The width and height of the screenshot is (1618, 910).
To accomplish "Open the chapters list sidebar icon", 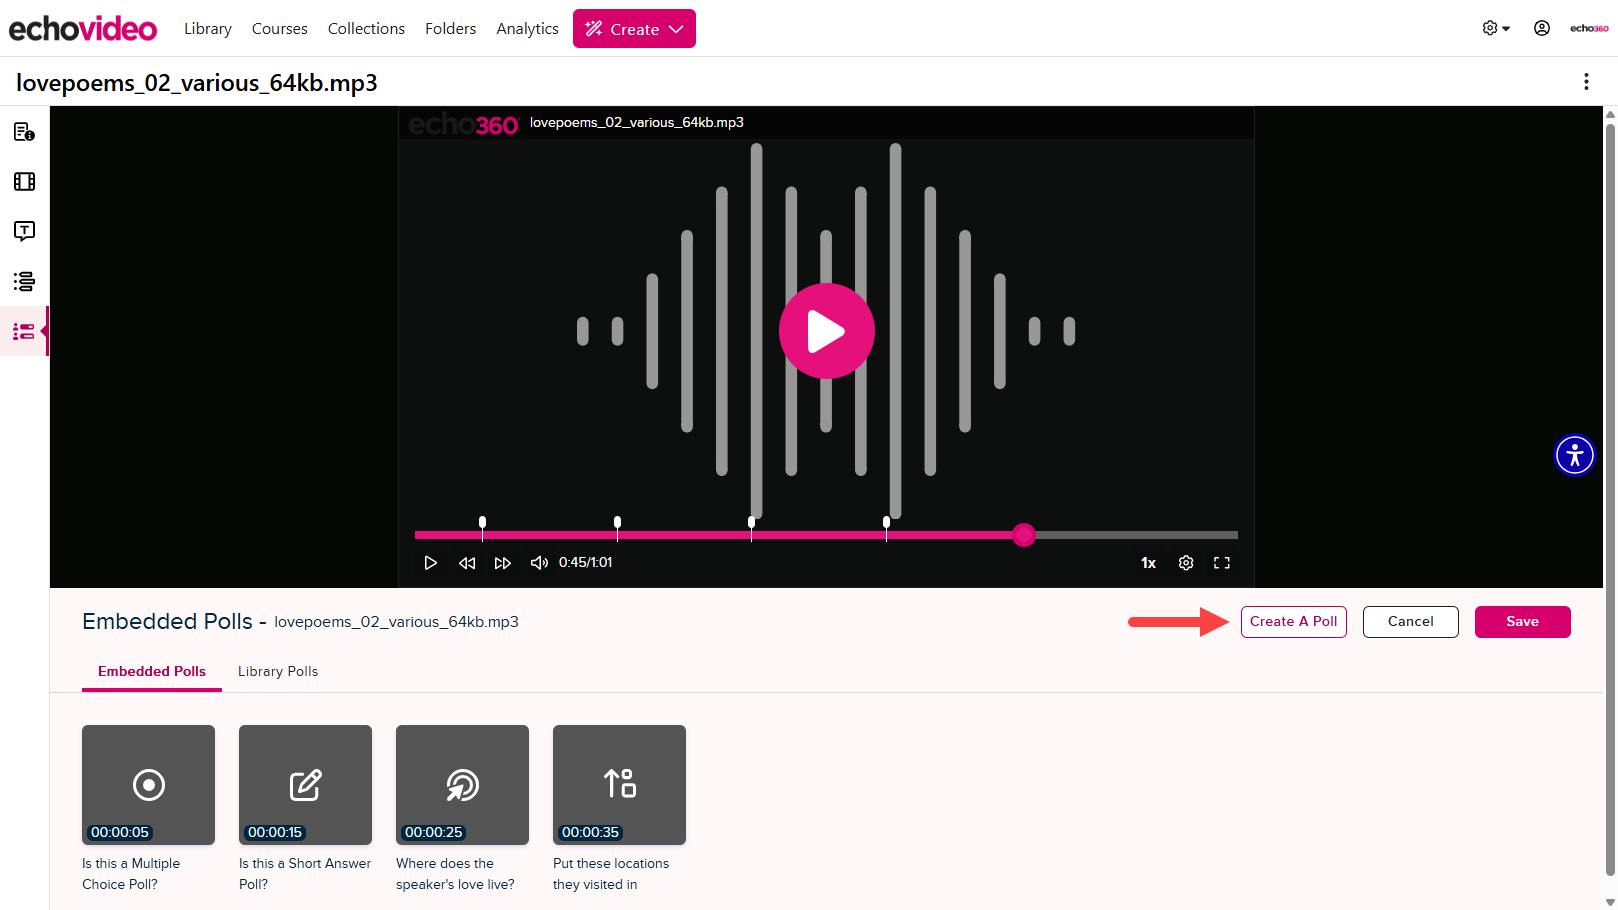I will 24,281.
